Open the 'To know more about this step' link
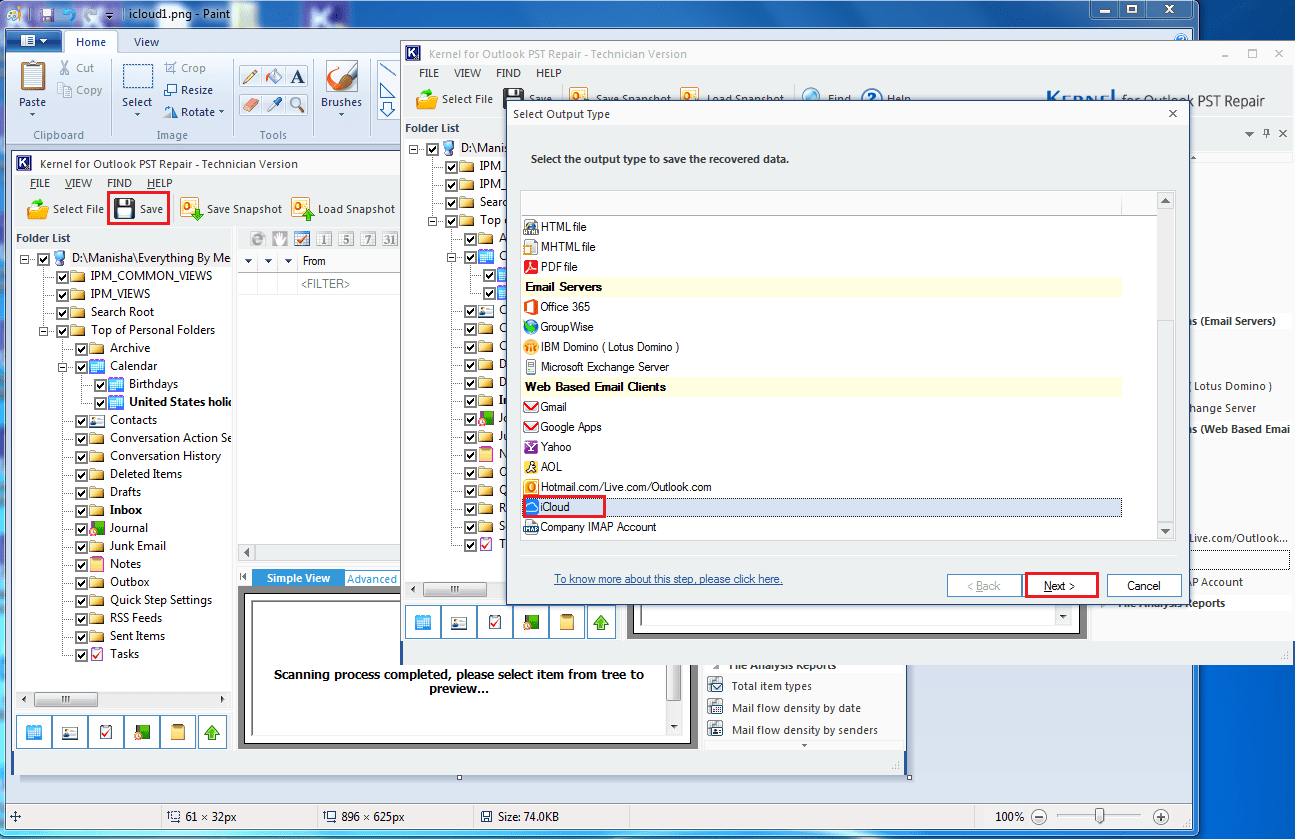 (668, 579)
